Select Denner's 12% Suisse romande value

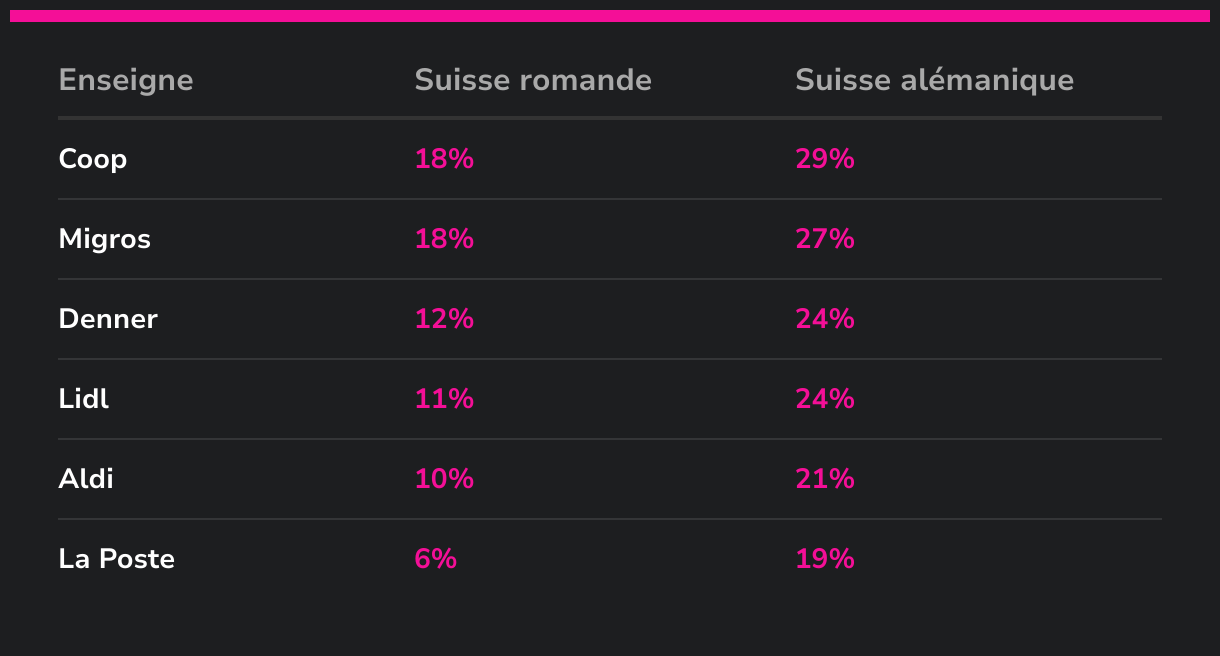click(444, 319)
